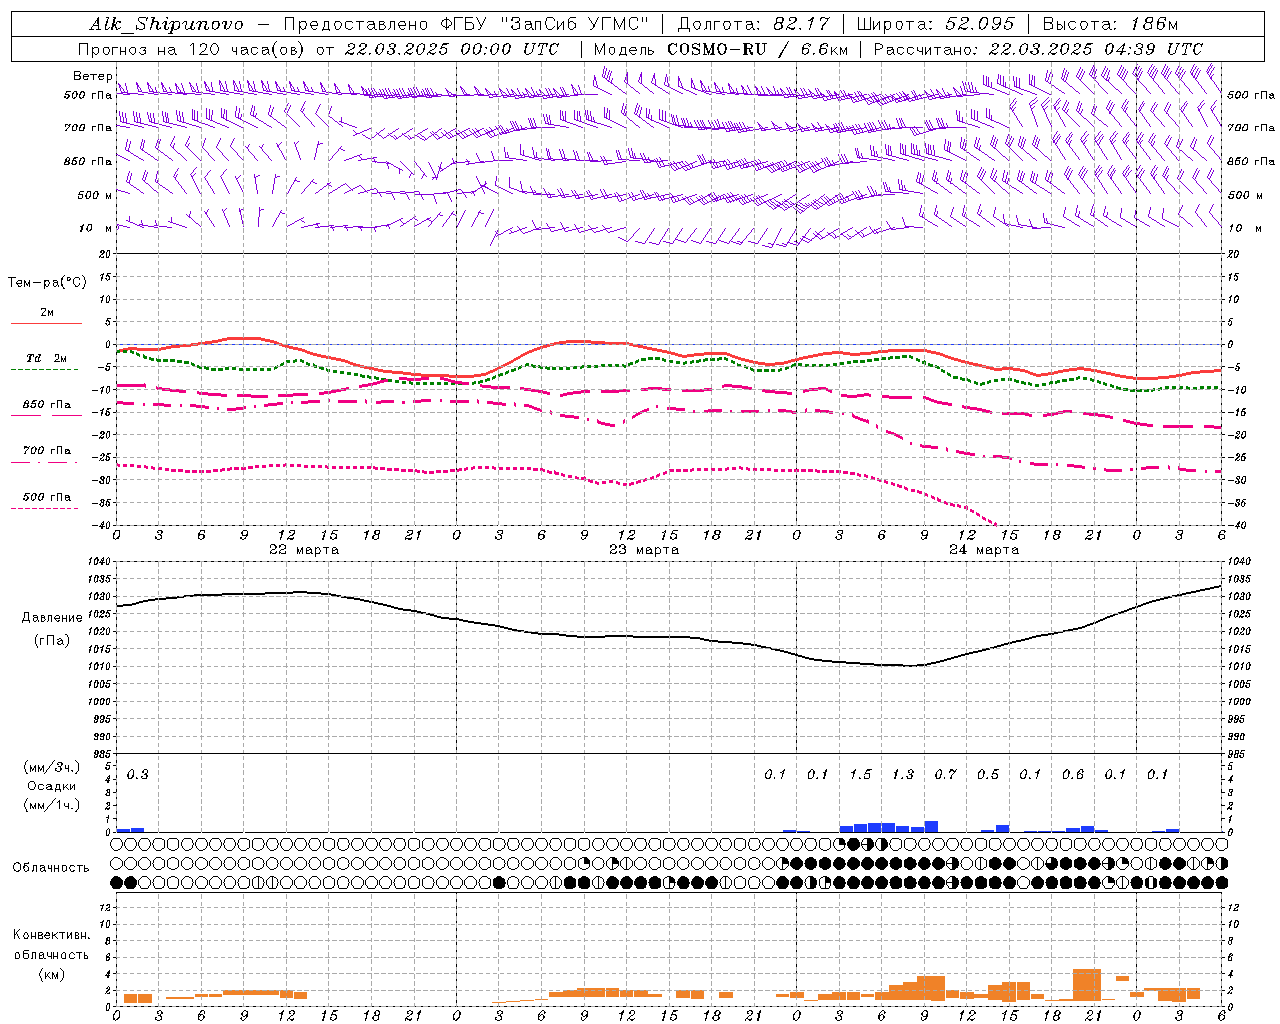
Task: Click the Осадки panel label
Action: point(51,786)
